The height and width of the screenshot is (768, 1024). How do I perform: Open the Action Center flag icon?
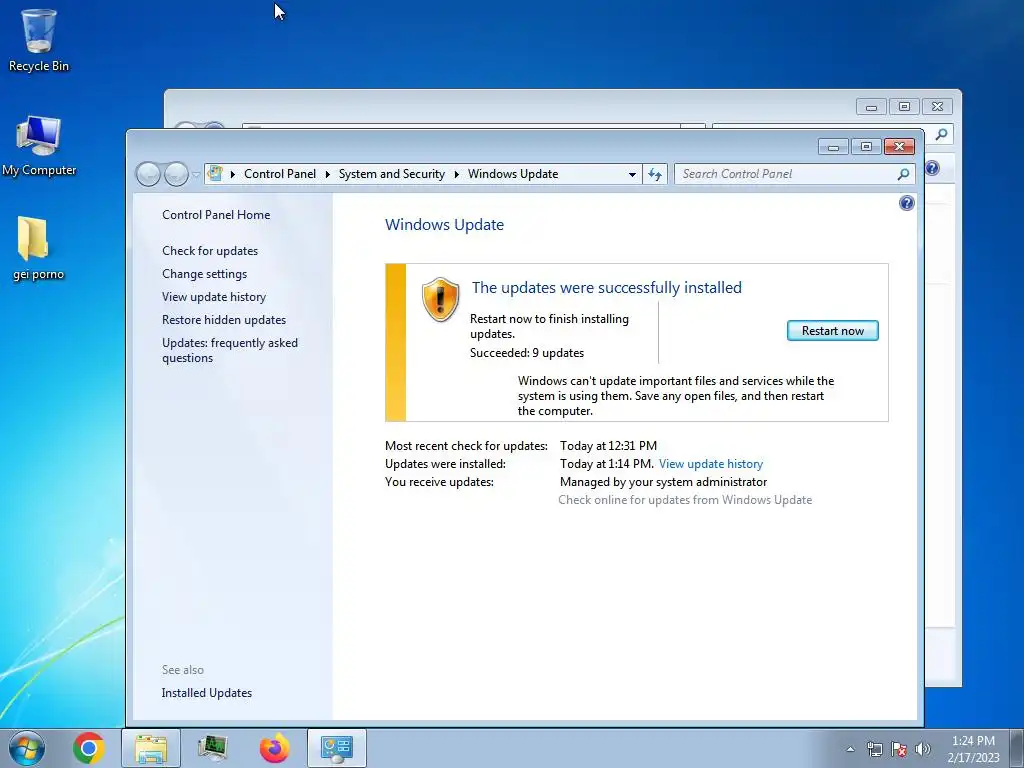pyautogui.click(x=899, y=749)
